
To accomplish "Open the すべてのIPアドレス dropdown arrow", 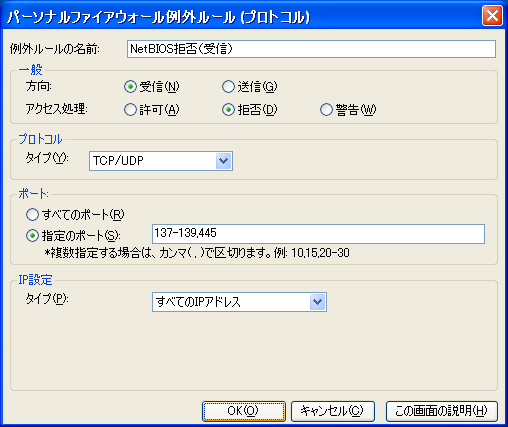I will pyautogui.click(x=318, y=302).
